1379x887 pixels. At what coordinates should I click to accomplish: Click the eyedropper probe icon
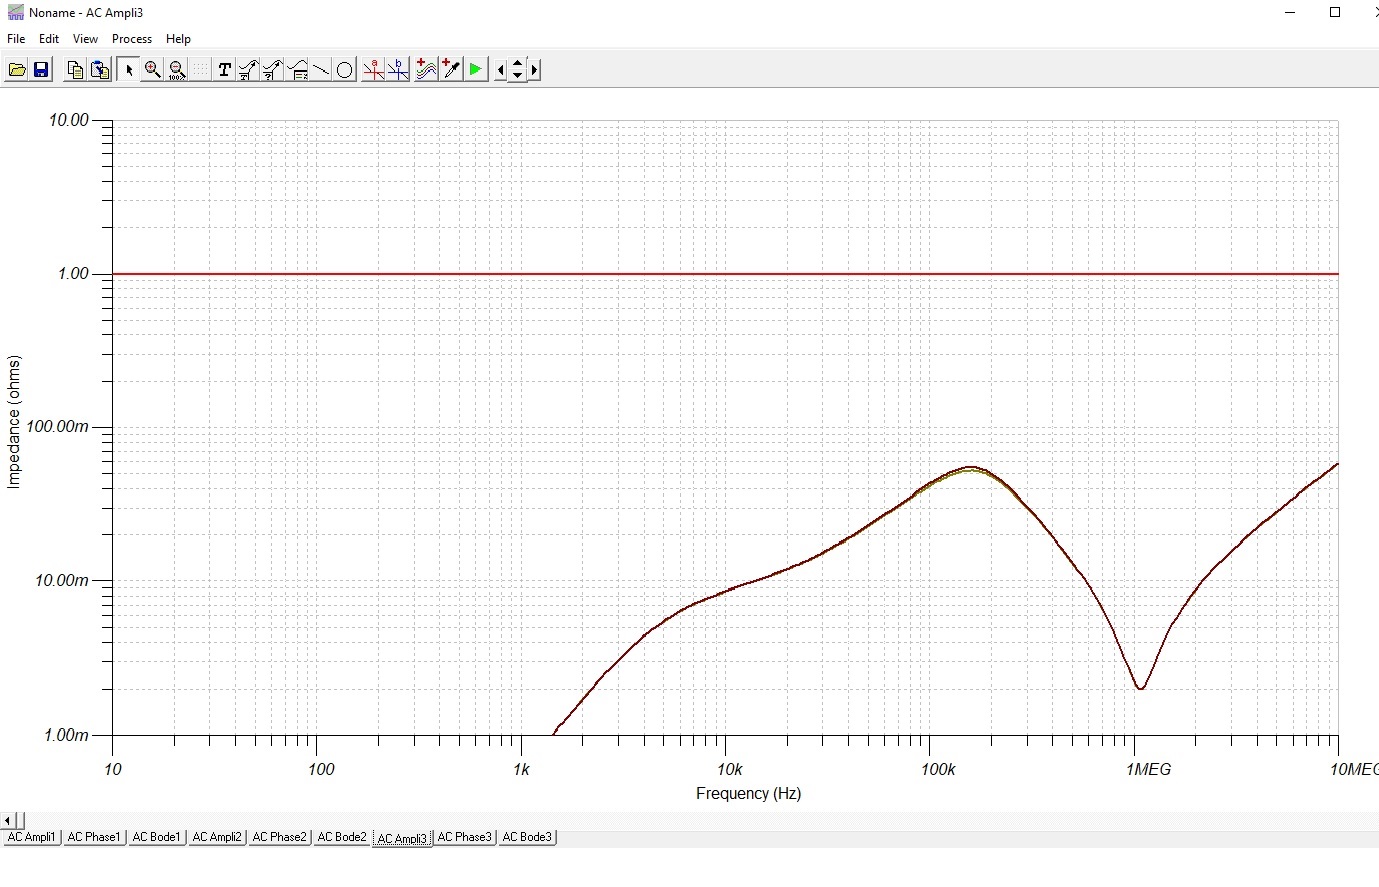tap(451, 70)
